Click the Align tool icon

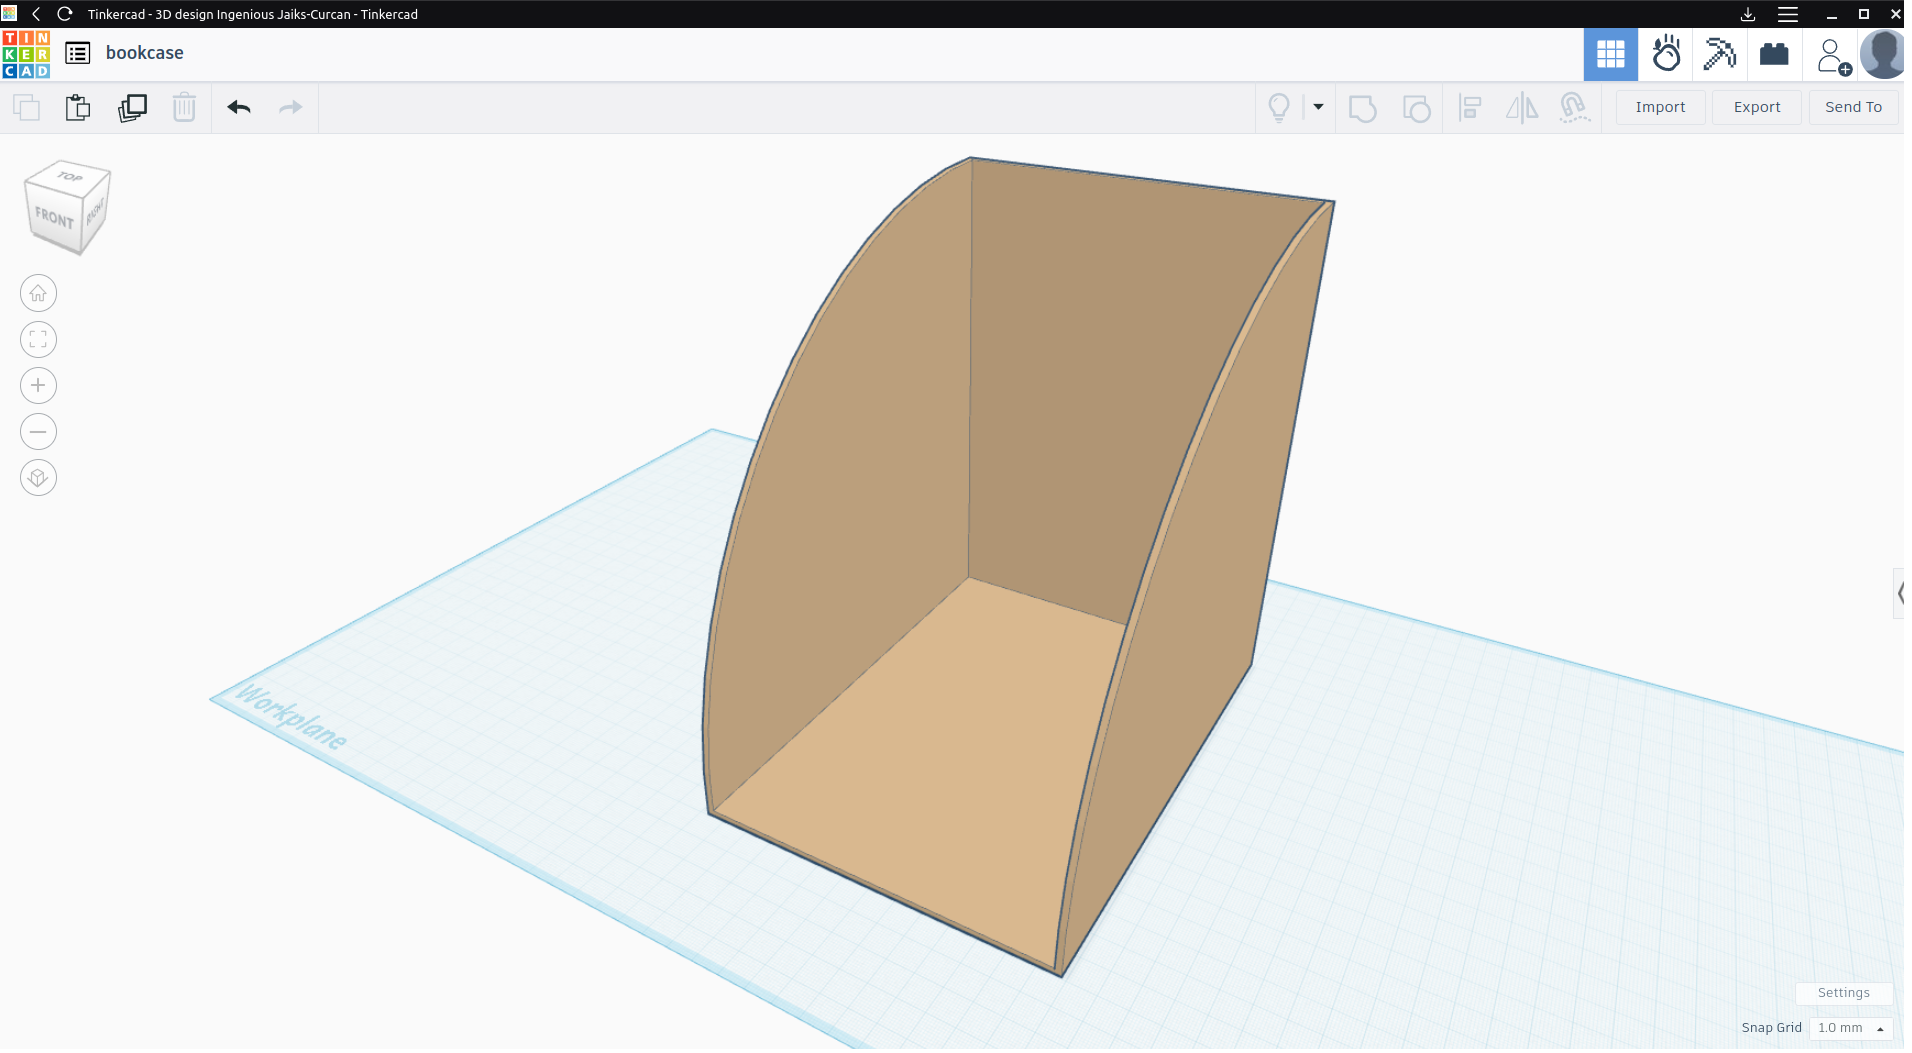click(x=1470, y=107)
